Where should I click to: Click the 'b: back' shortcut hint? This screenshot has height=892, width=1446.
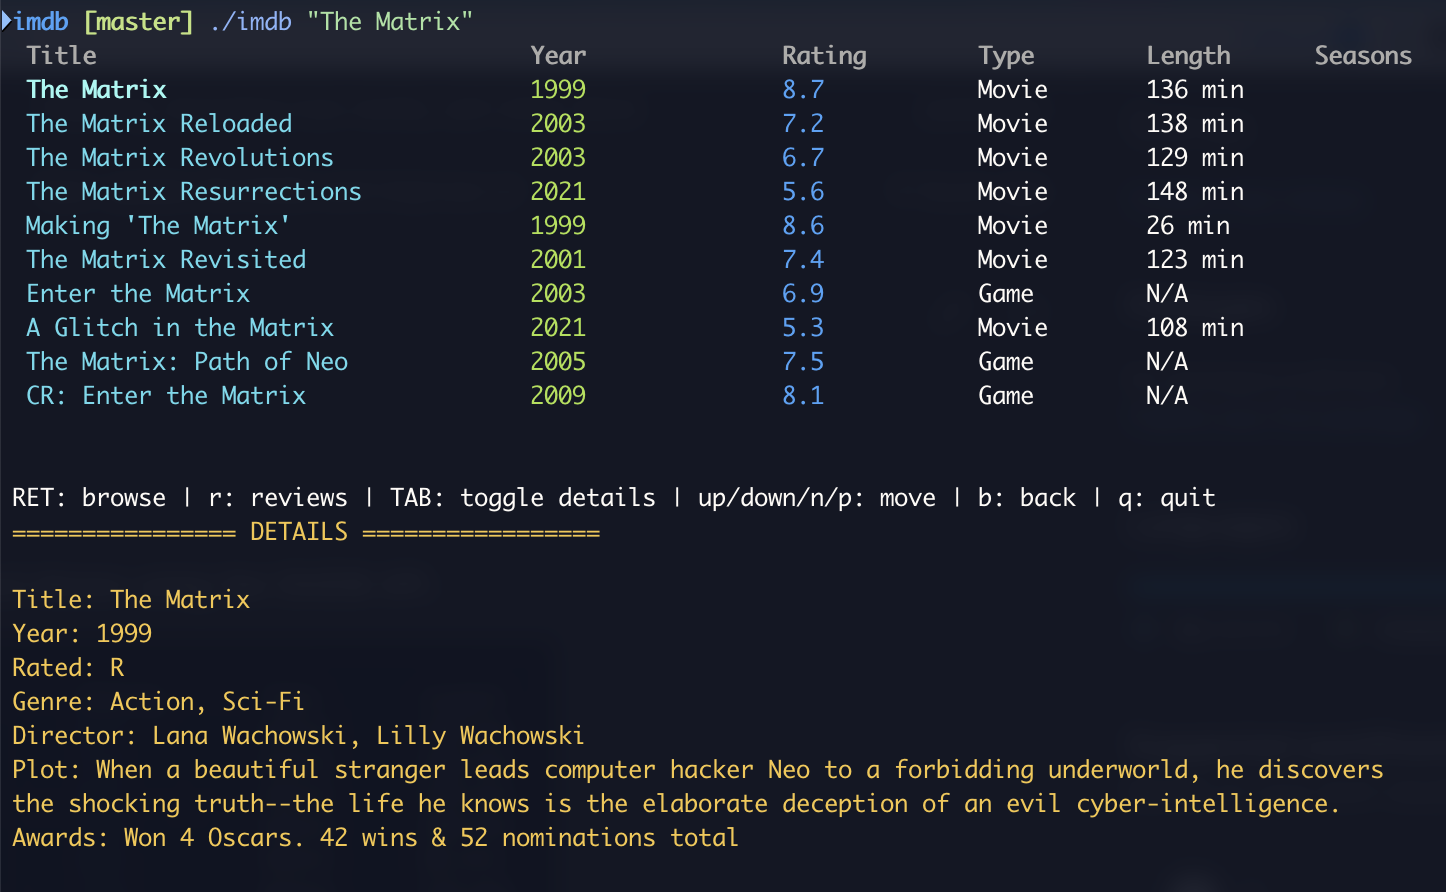coord(1027,497)
